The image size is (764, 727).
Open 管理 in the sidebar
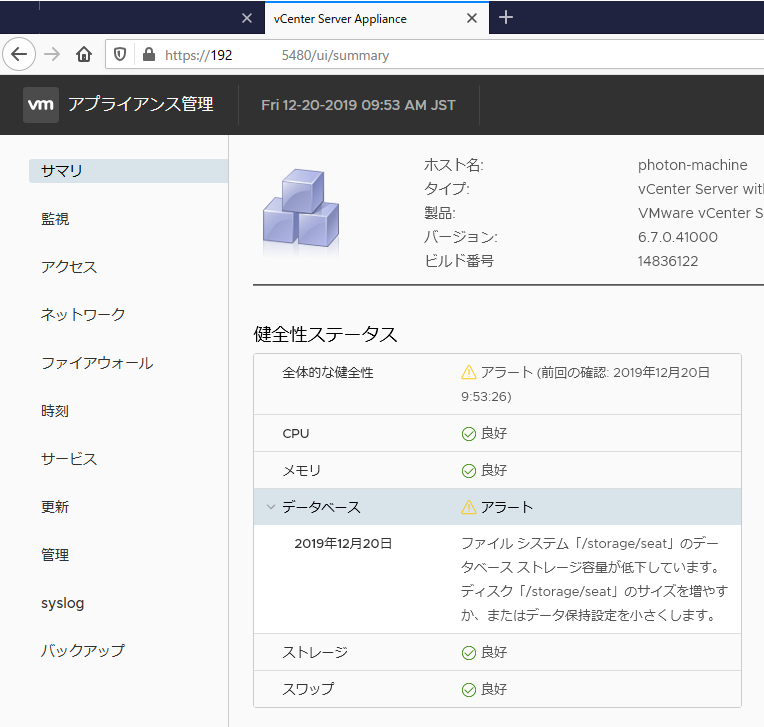pos(55,555)
